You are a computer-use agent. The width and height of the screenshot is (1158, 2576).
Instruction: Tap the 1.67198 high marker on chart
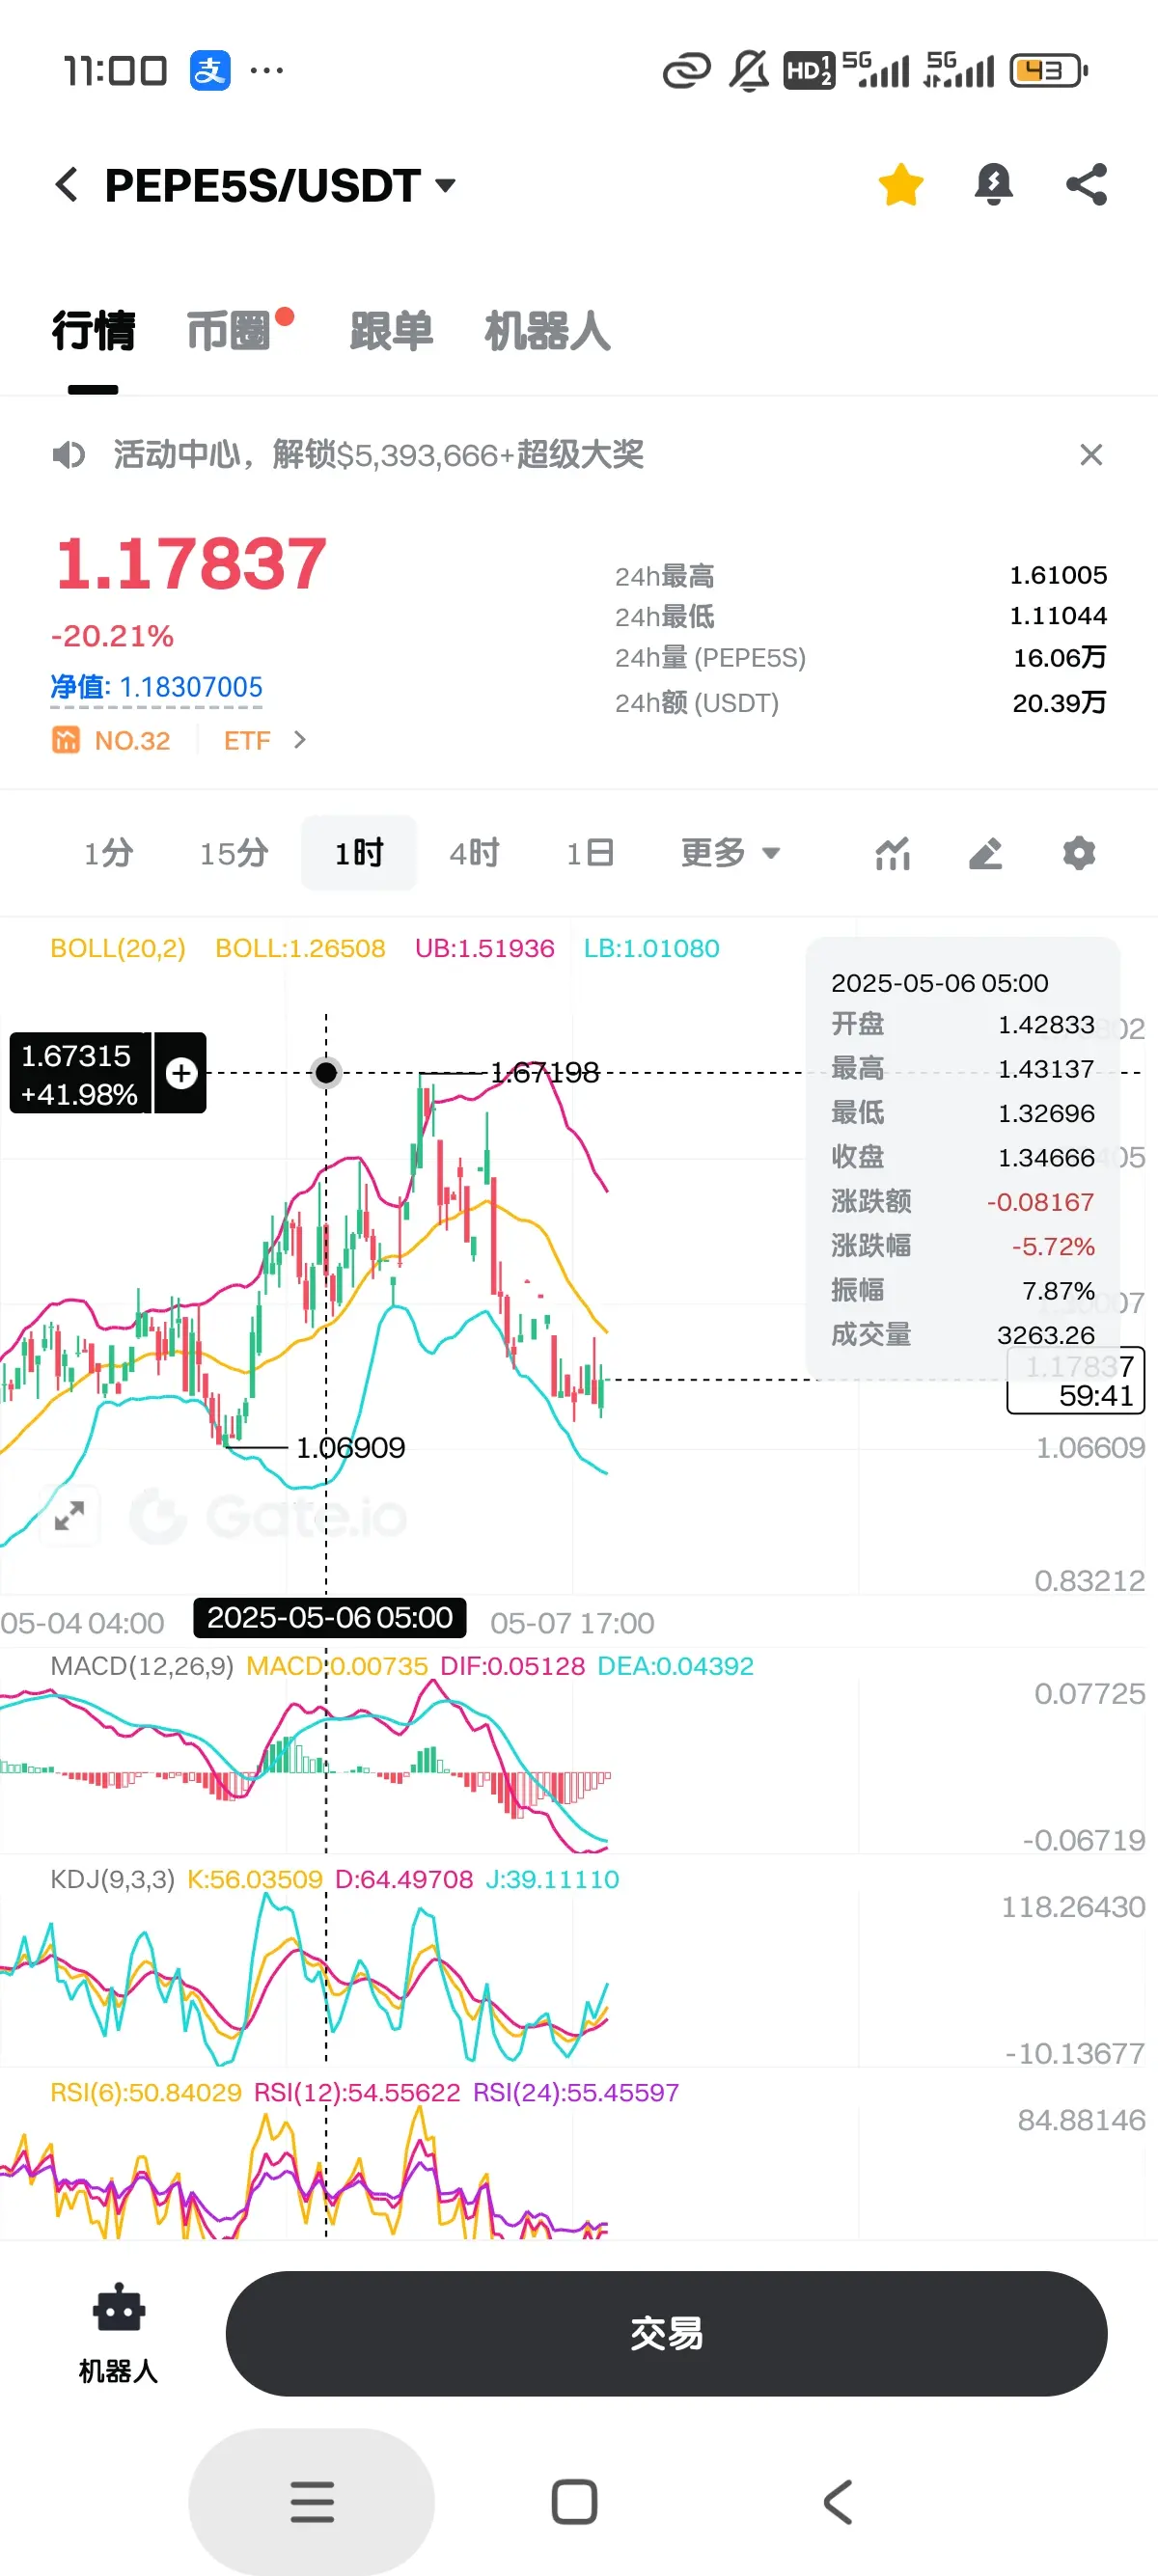[545, 1073]
